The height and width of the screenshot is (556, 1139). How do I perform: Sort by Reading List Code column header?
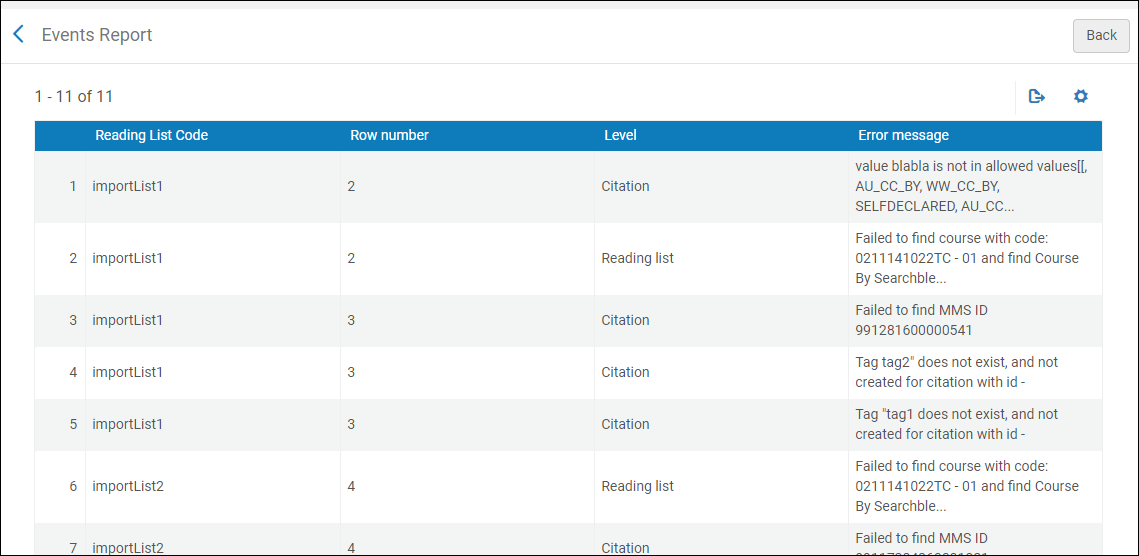[x=151, y=135]
